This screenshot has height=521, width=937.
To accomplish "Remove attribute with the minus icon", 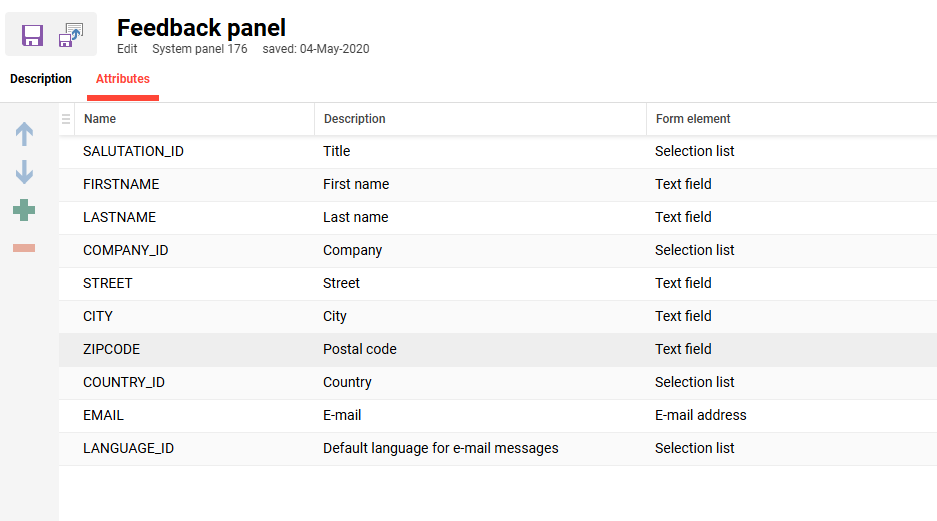I will [x=24, y=247].
